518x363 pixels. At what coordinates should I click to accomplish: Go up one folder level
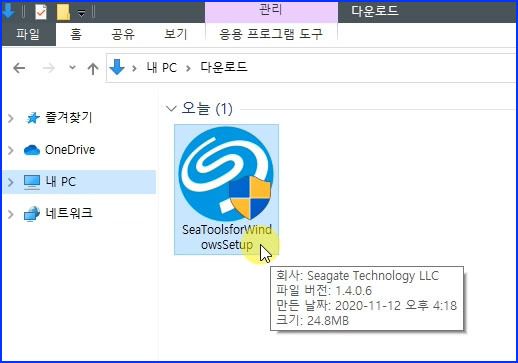(x=93, y=68)
